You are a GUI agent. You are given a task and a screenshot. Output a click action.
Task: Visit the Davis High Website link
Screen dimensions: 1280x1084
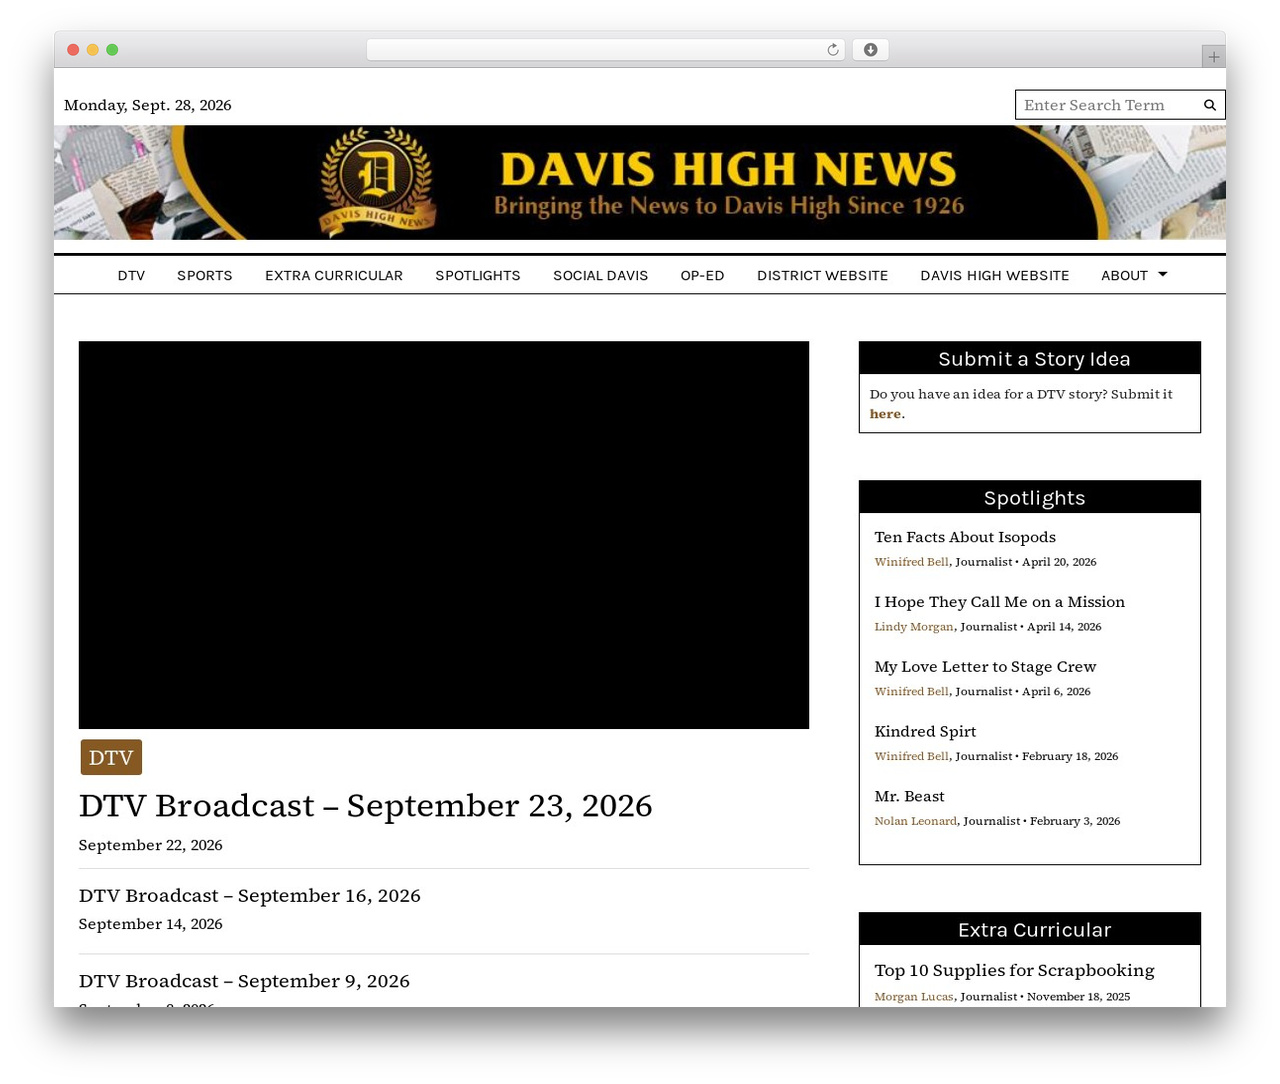pos(995,275)
